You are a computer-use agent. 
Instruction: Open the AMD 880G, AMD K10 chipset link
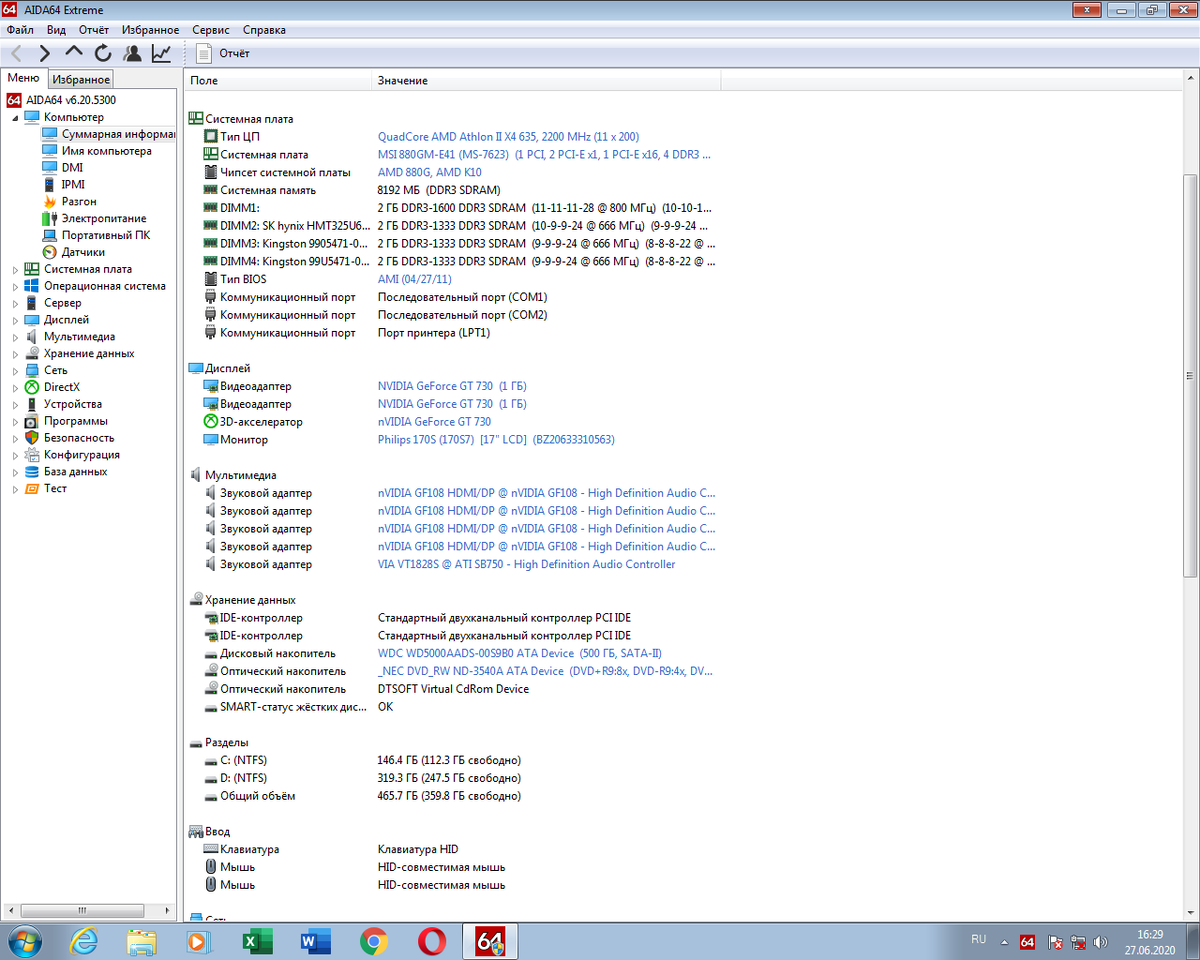pos(429,172)
